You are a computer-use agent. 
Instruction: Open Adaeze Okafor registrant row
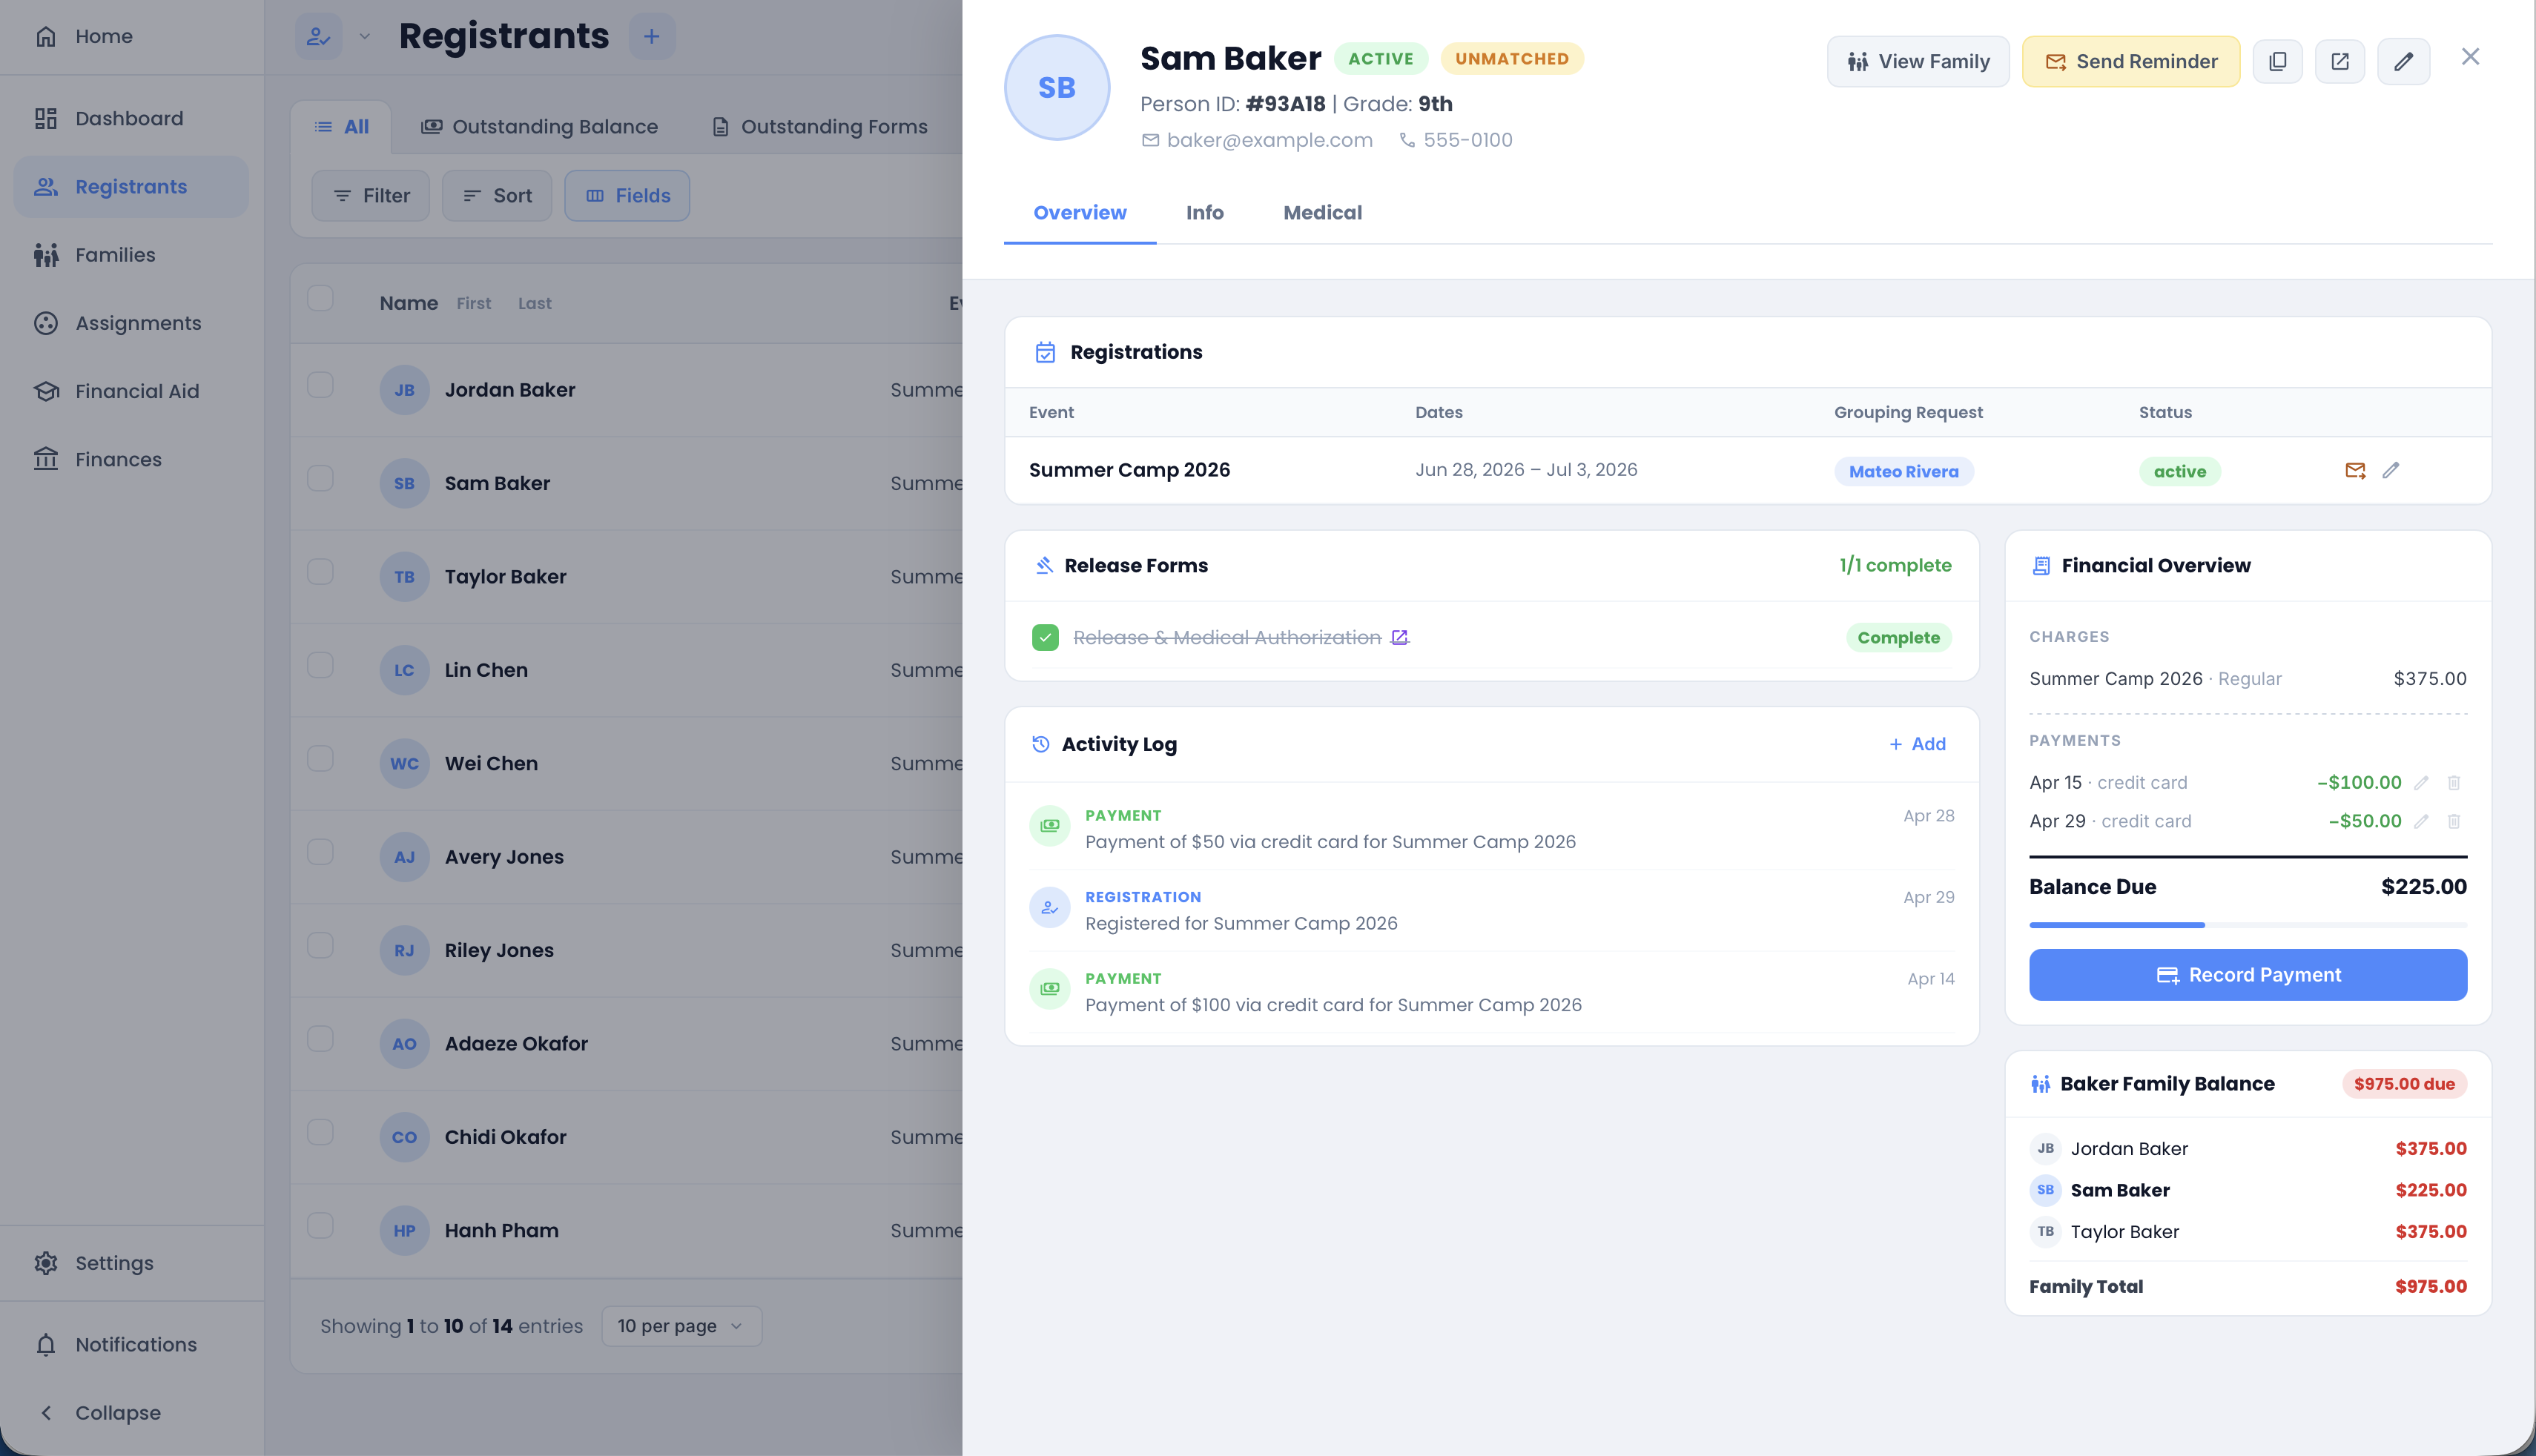click(626, 1044)
